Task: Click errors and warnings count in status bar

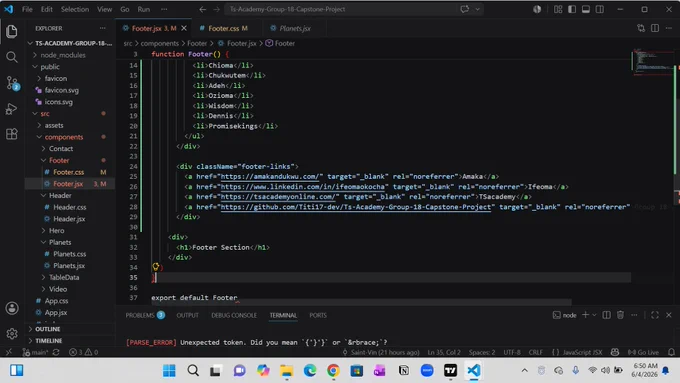Action: pos(83,352)
